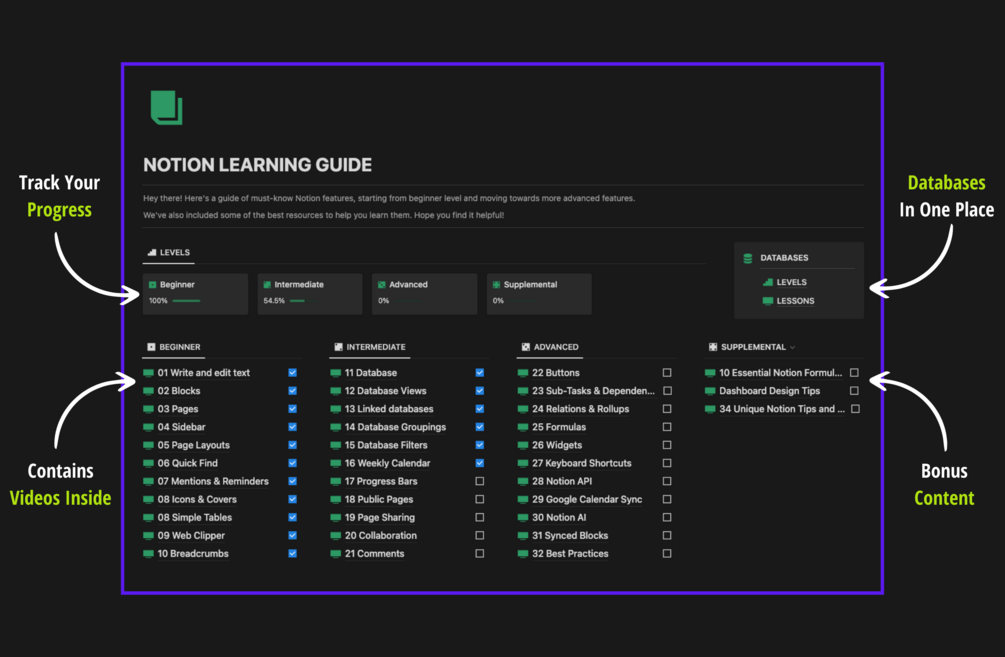Click the 13 Linked databases row text
Screen dimensions: 1005x657
pyautogui.click(x=388, y=409)
